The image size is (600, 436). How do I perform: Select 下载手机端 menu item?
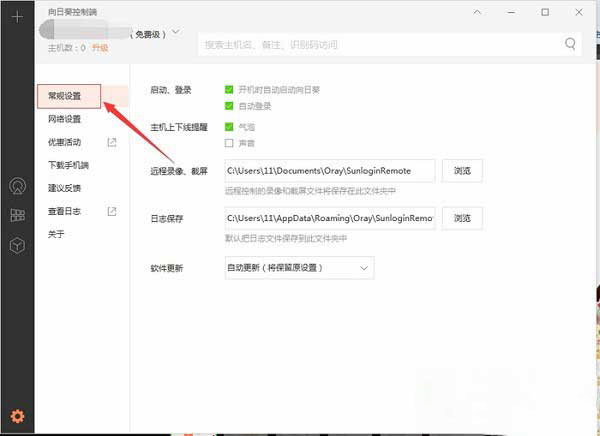tap(68, 165)
